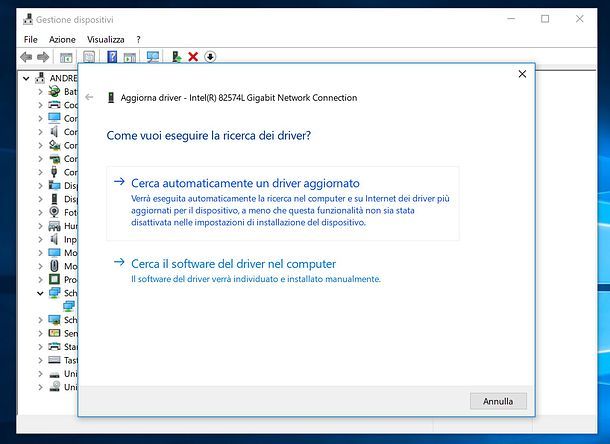Click the dialog title 'Aggiorna driver - Intel(R) 82574L'
The image size is (610, 444).
point(238,98)
